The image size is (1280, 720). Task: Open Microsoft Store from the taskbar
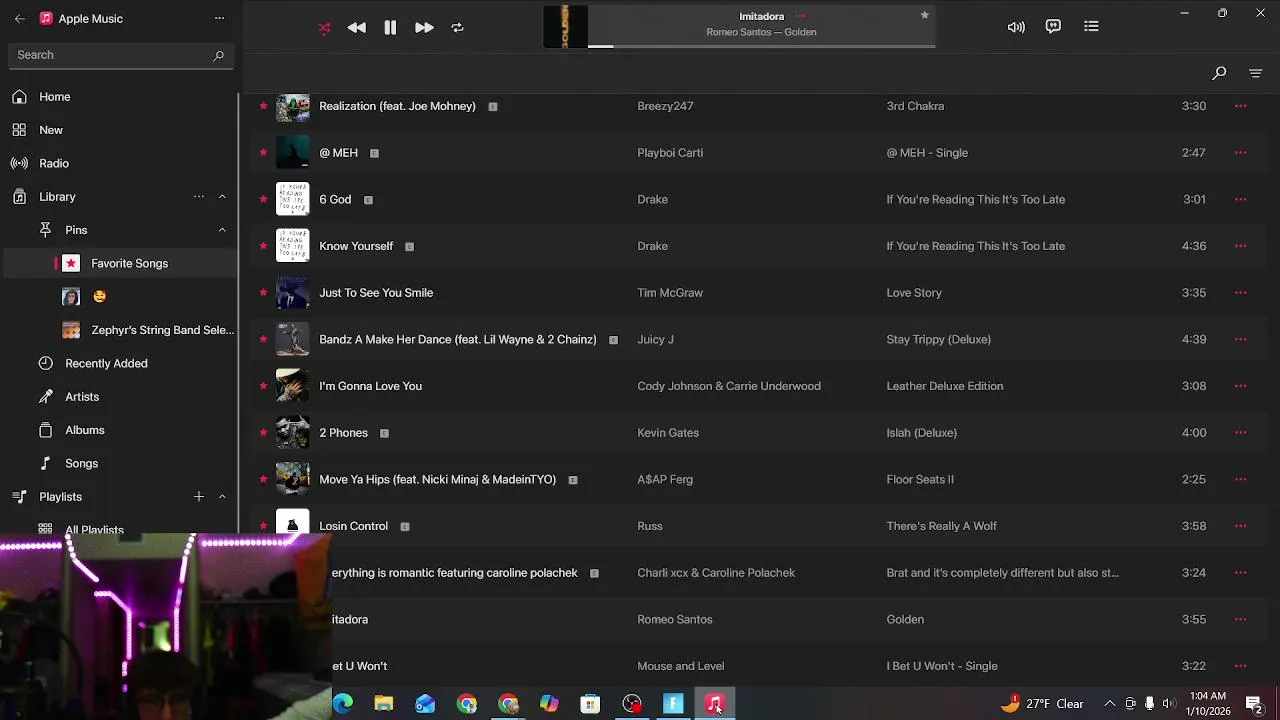click(x=590, y=704)
